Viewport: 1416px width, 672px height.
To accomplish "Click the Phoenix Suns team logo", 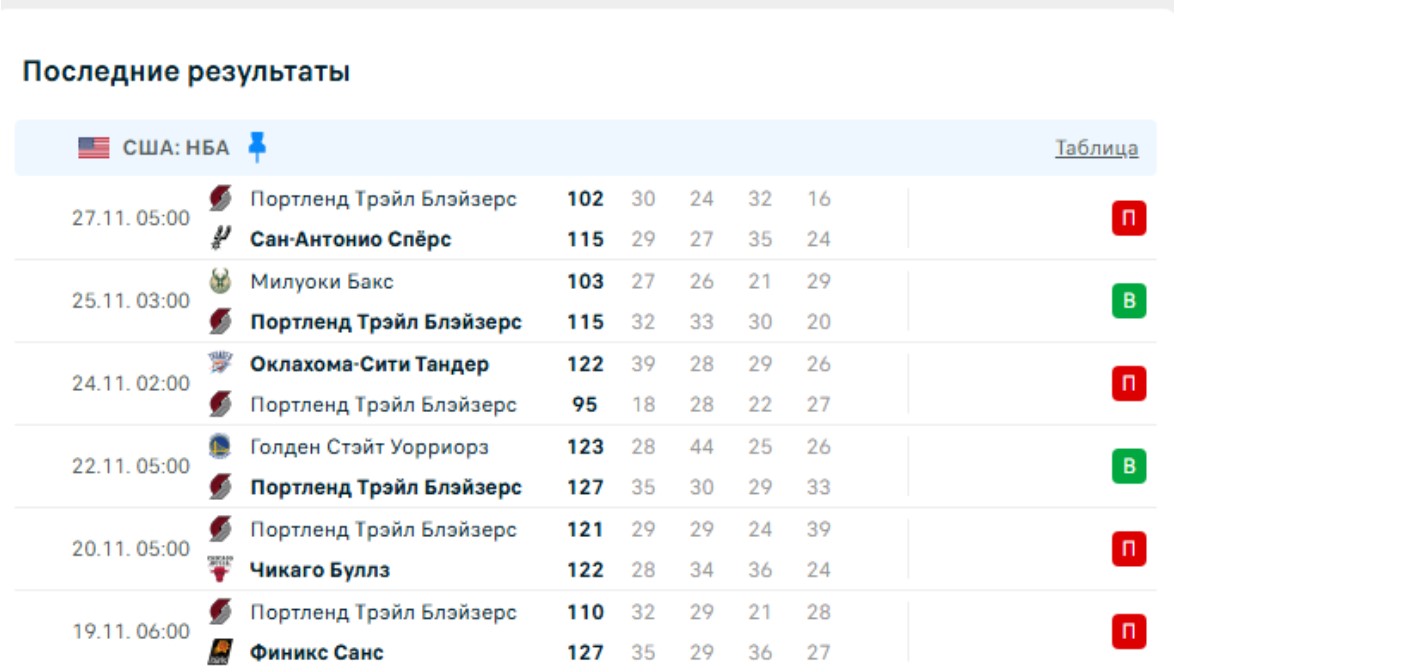I will [220, 653].
